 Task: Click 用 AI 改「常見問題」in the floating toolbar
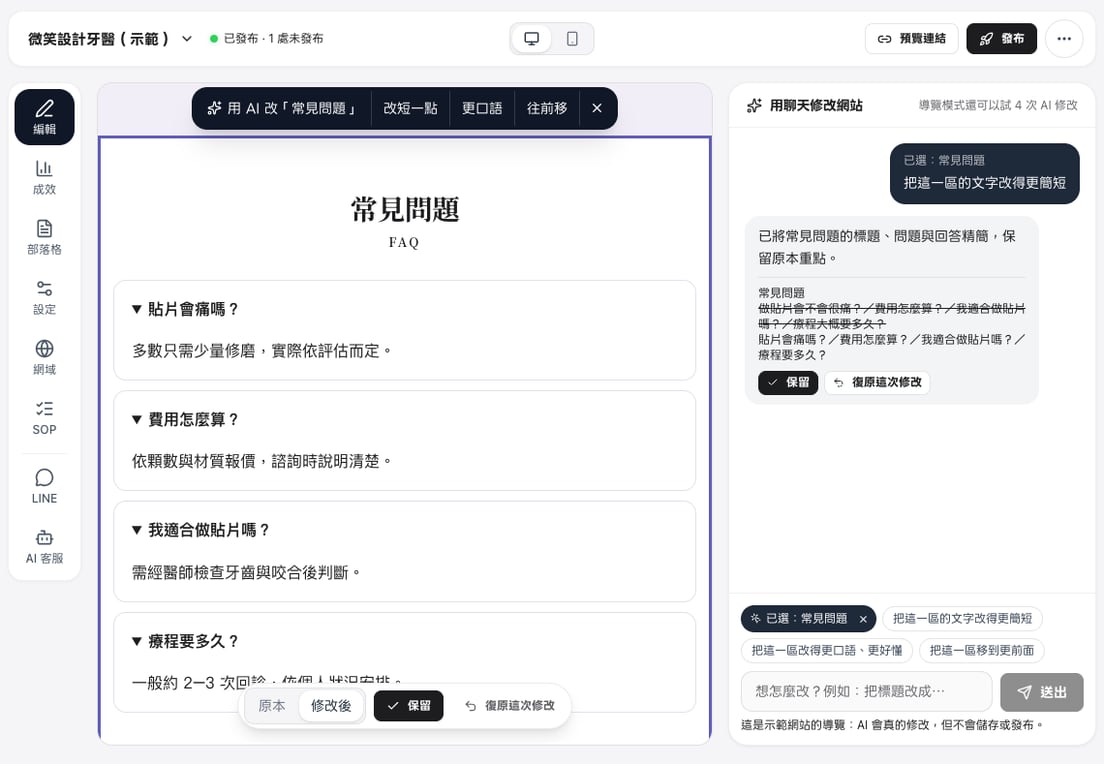coord(282,108)
